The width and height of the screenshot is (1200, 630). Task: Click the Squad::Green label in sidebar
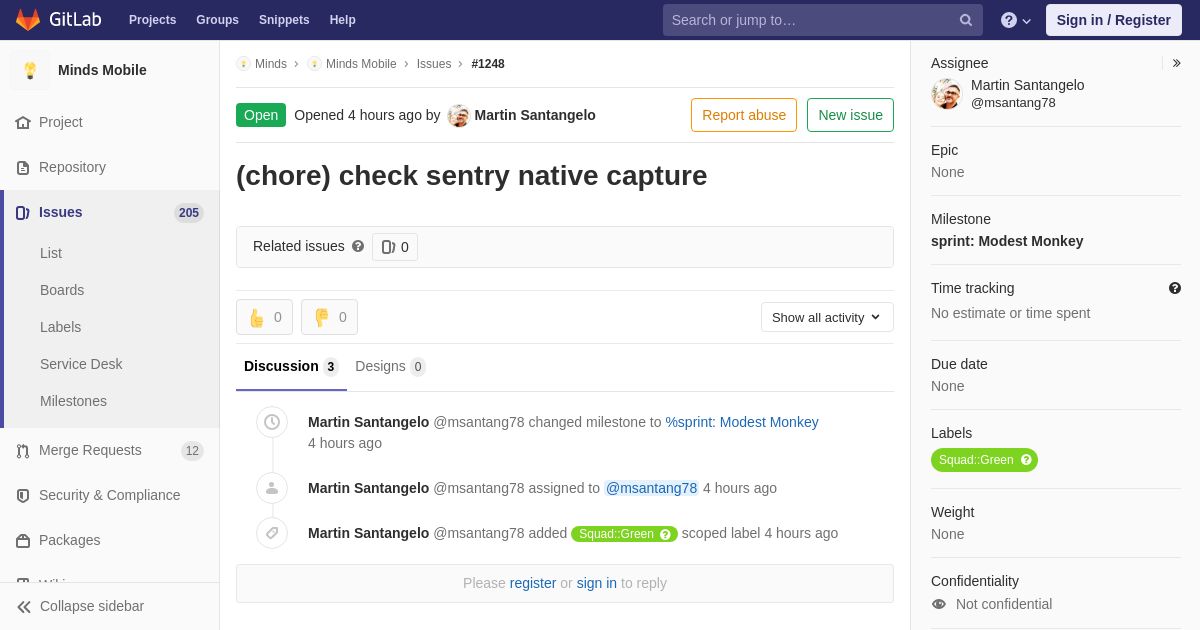coord(976,460)
